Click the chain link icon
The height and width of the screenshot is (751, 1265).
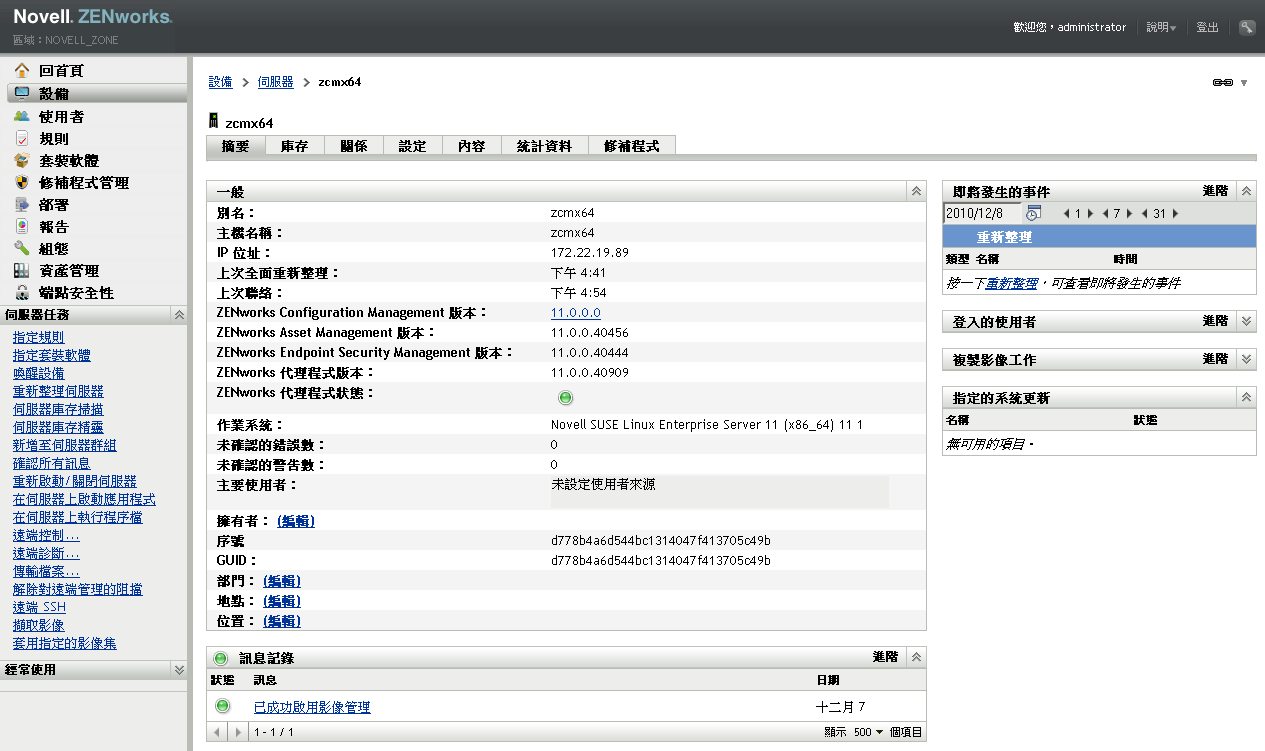1222,83
